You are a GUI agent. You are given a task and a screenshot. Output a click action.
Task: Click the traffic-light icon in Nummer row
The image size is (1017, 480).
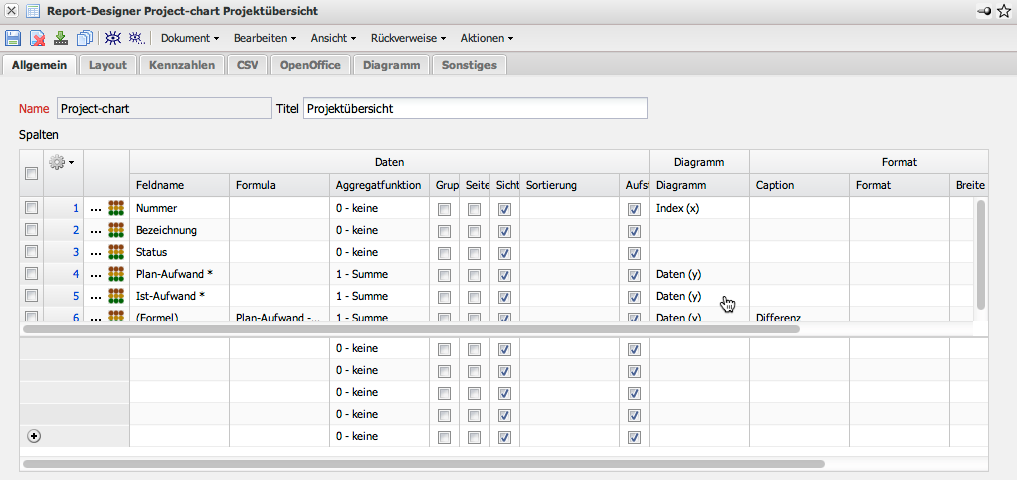(117, 208)
